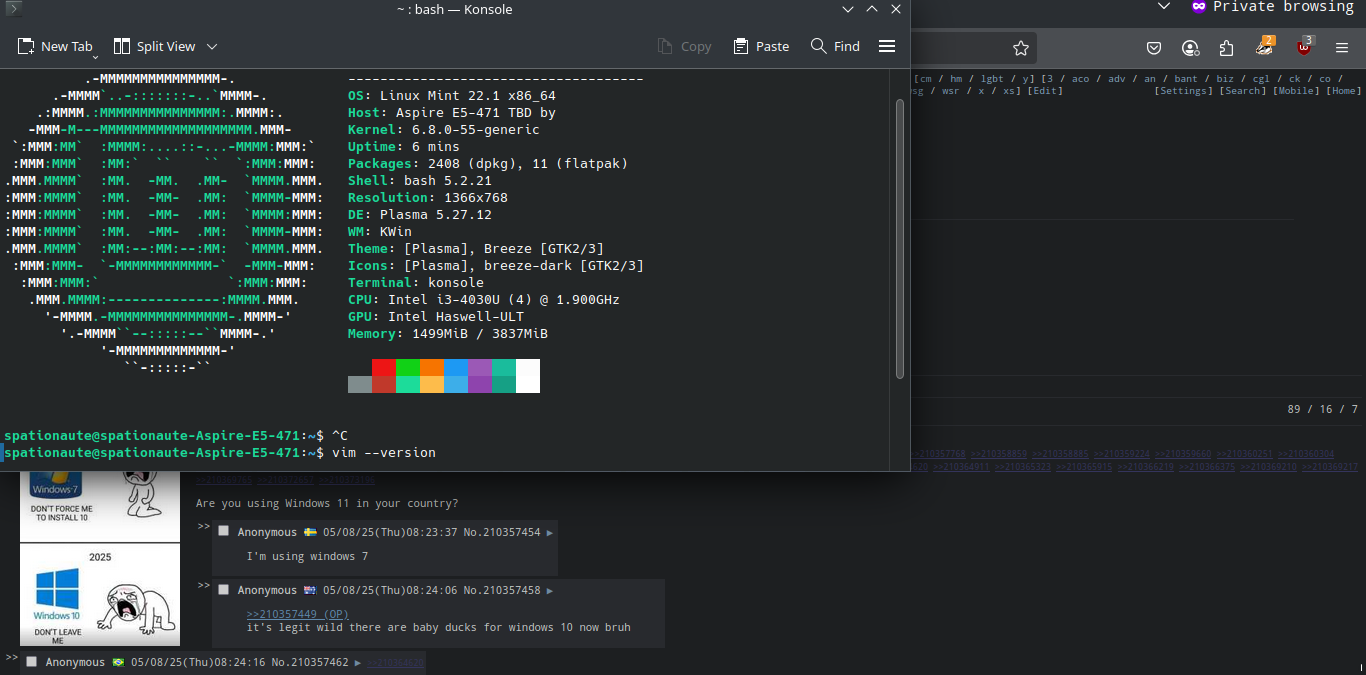Open Find in Konsole toolbar
The height and width of the screenshot is (675, 1366).
pyautogui.click(x=835, y=46)
